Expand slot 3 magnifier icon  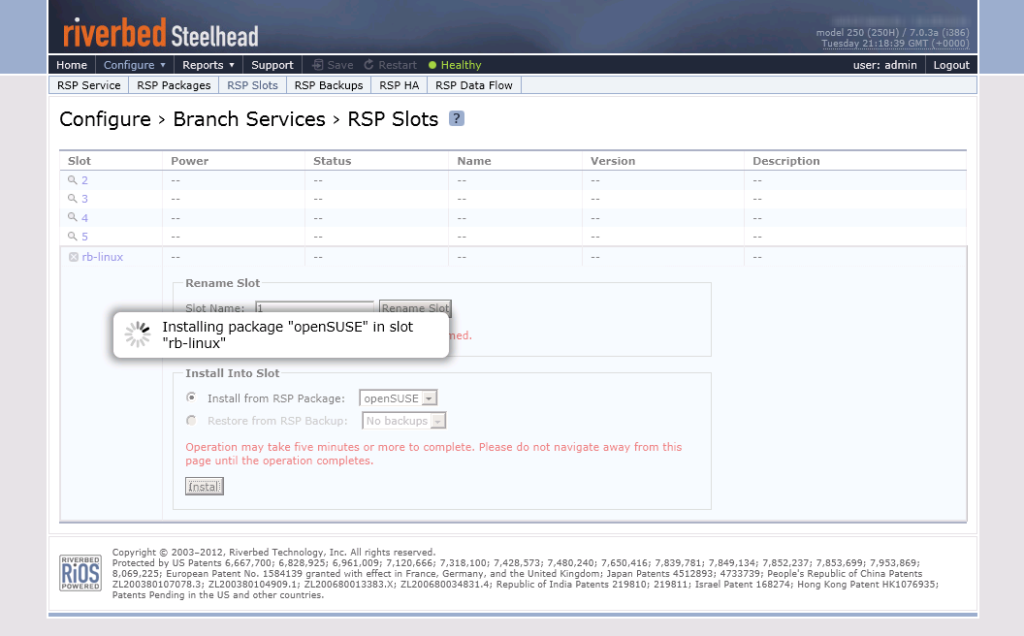[x=72, y=199]
